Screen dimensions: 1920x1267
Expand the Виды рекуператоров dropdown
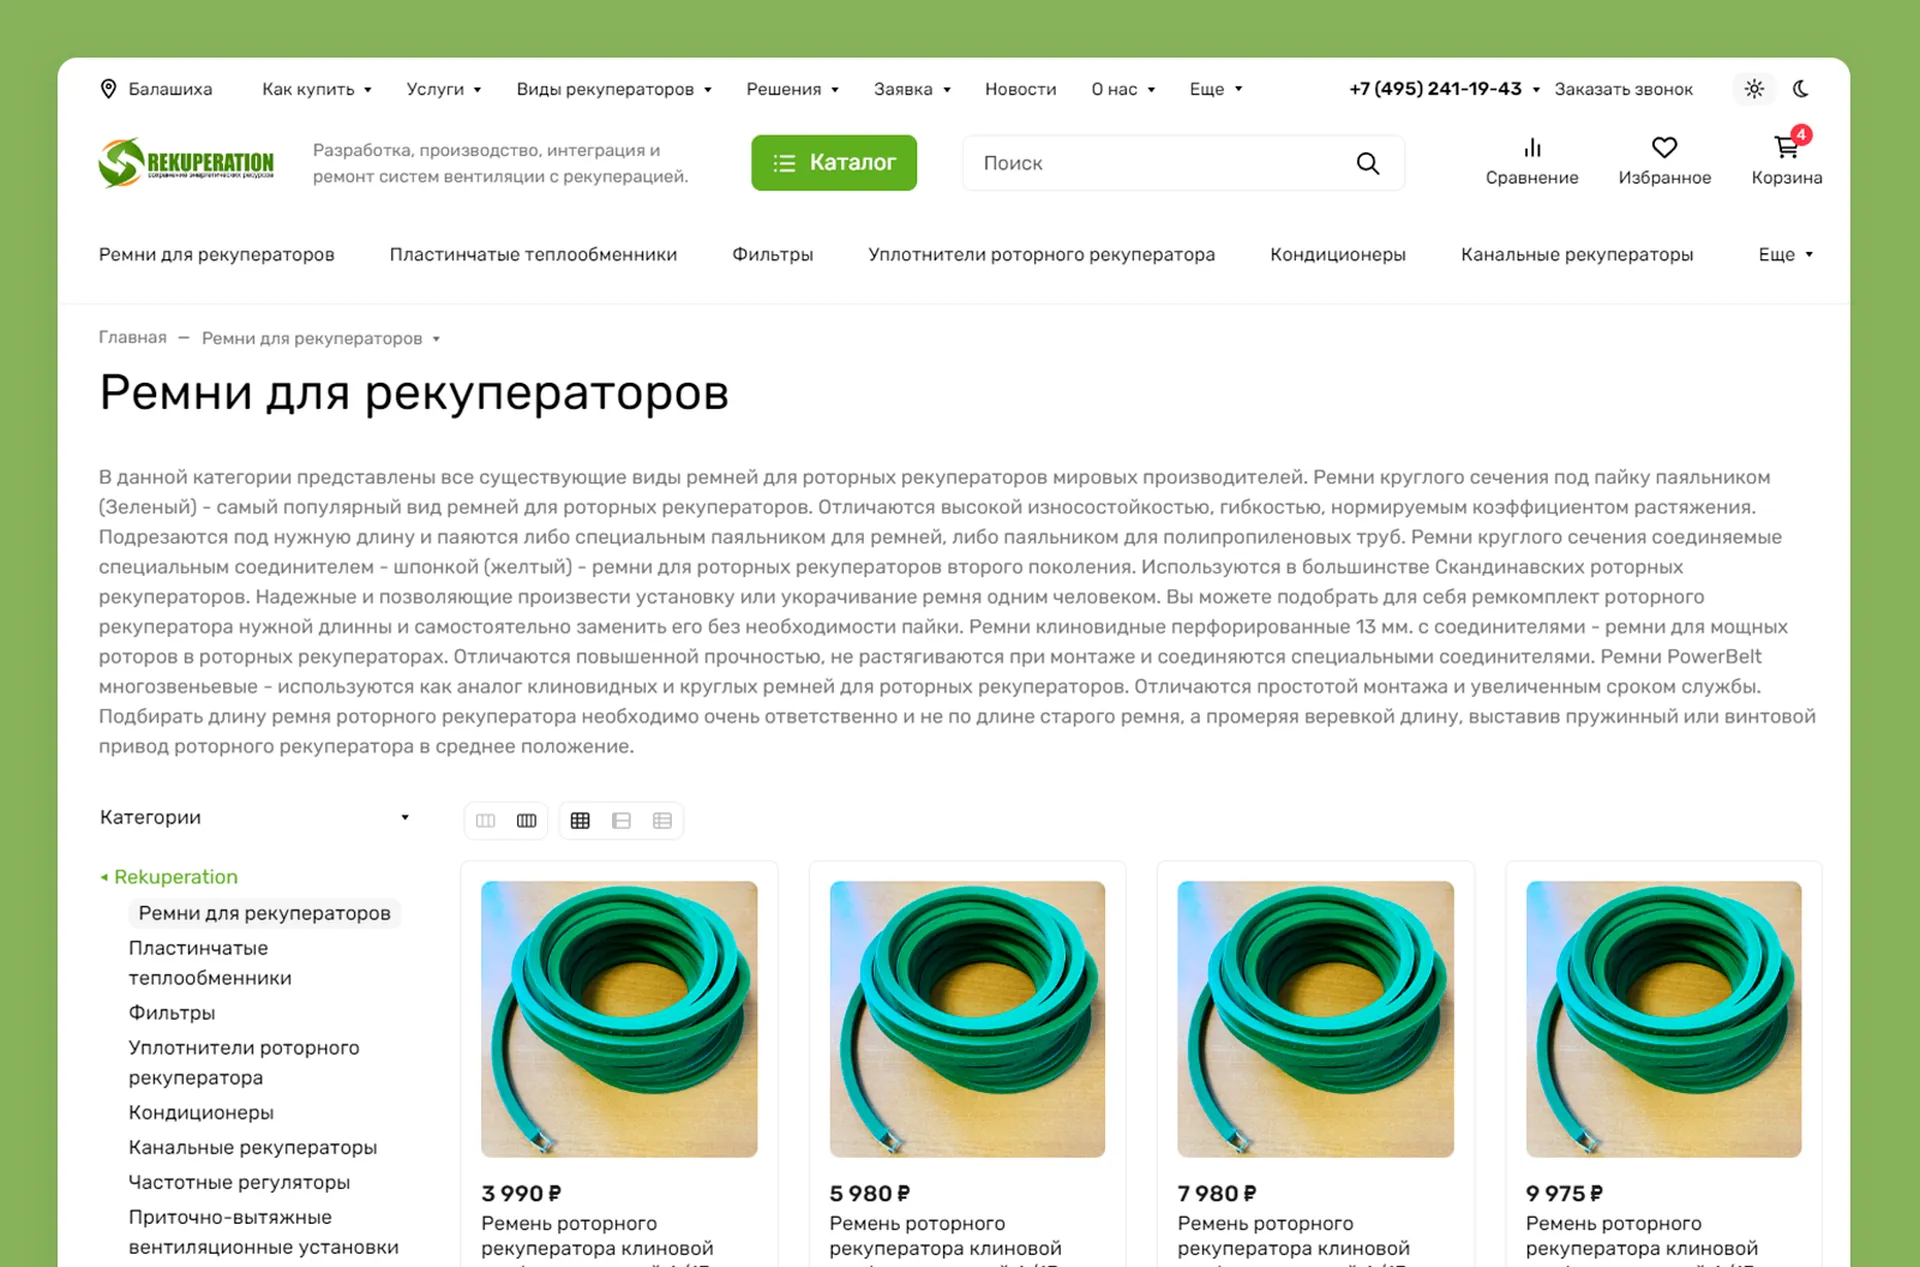point(614,89)
